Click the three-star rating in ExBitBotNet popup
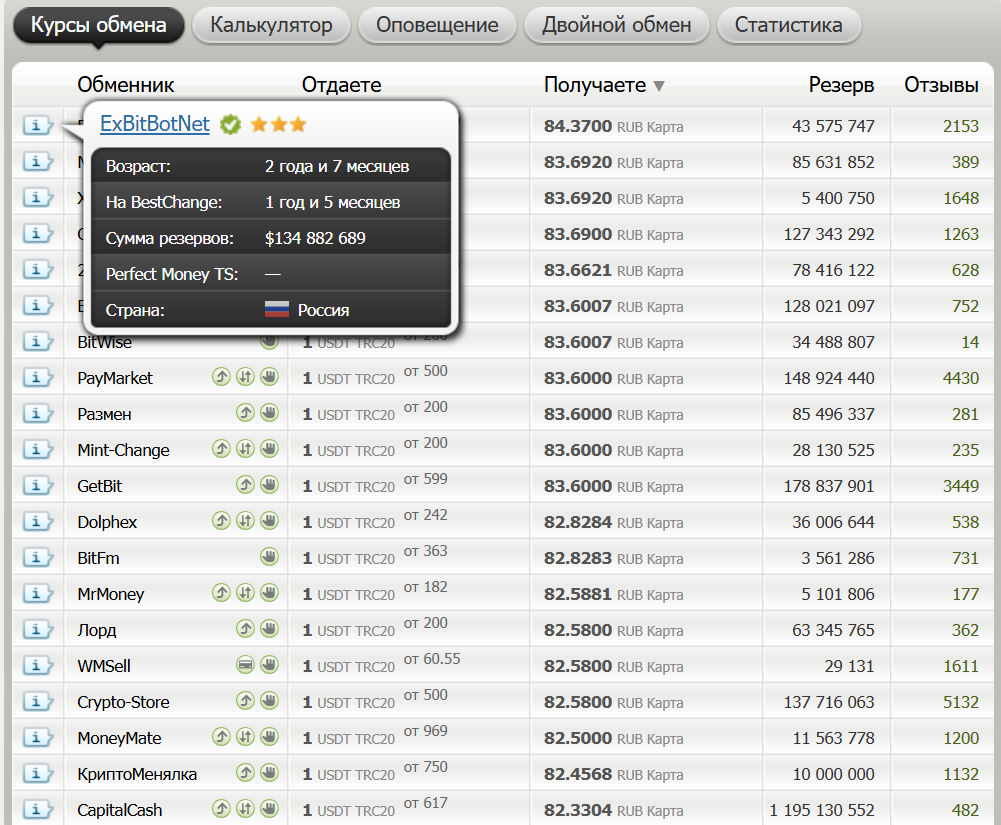Screen dimensions: 1001x825 pos(278,124)
